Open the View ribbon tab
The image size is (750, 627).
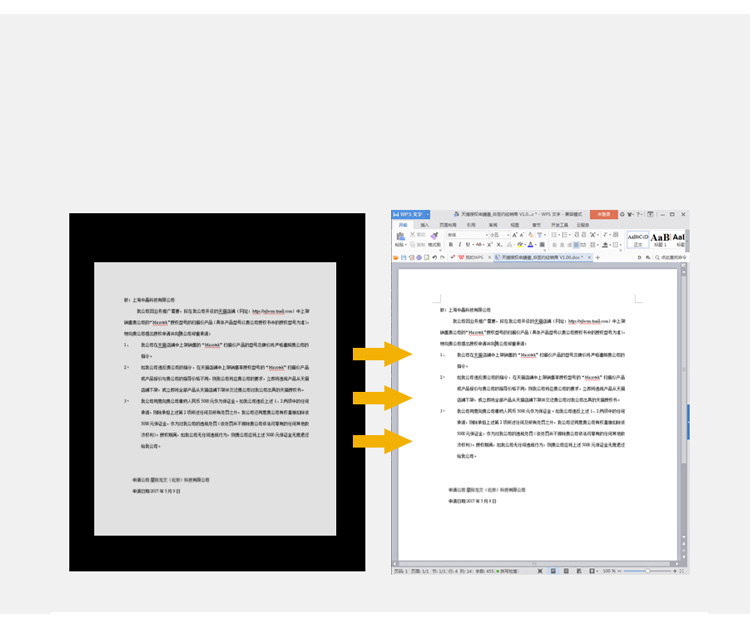tap(515, 225)
